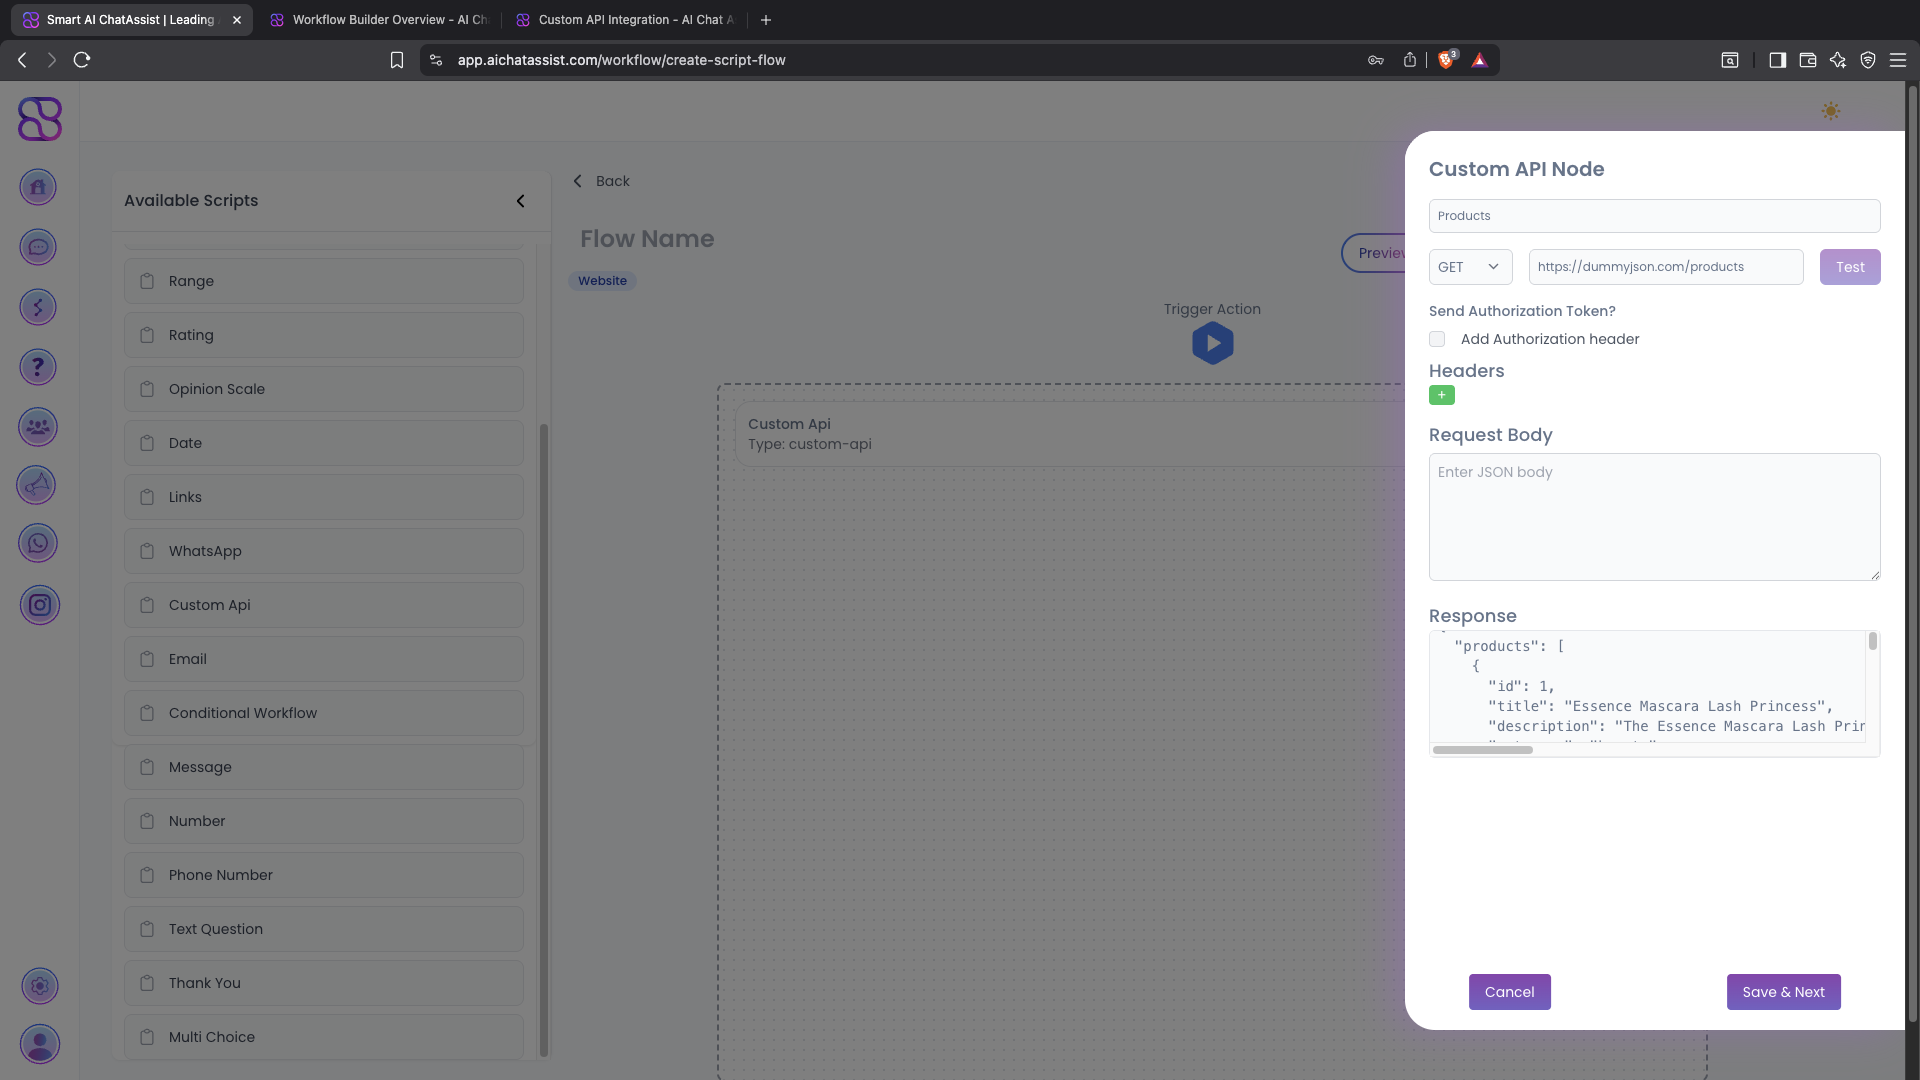Switch to the Custom API Integration tab
The image size is (1920, 1080).
(x=624, y=19)
